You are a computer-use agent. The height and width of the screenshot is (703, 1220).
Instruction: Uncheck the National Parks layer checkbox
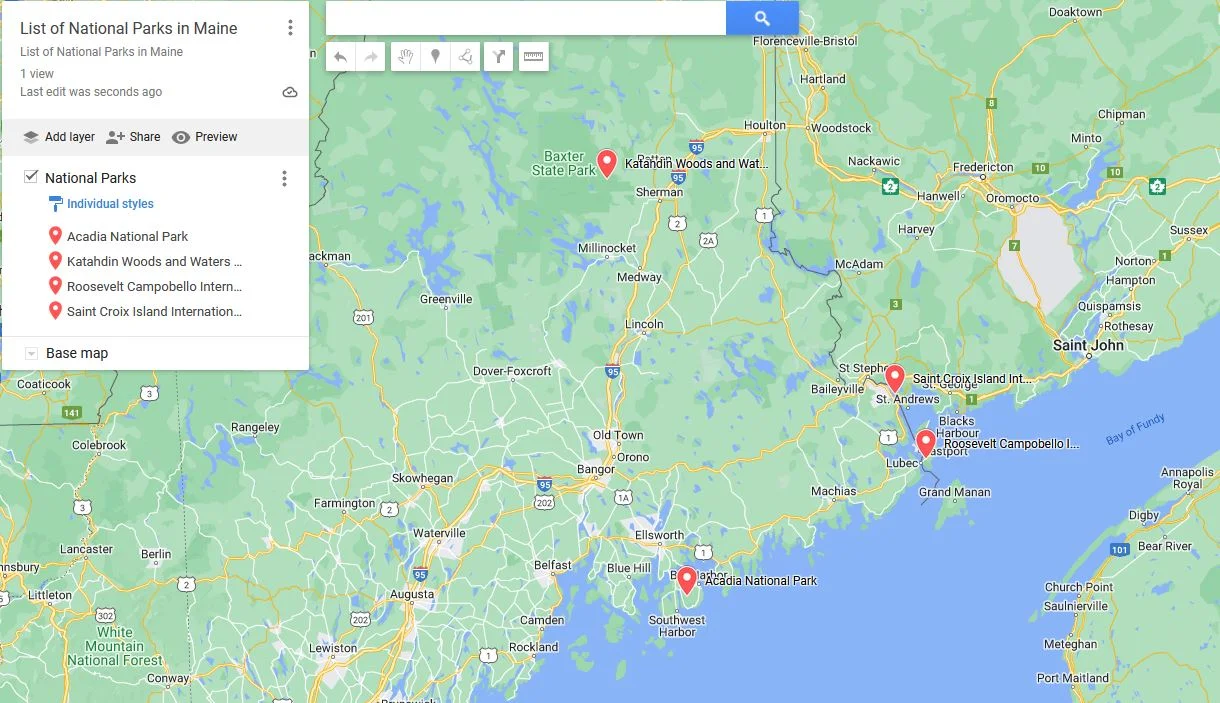[x=31, y=177]
